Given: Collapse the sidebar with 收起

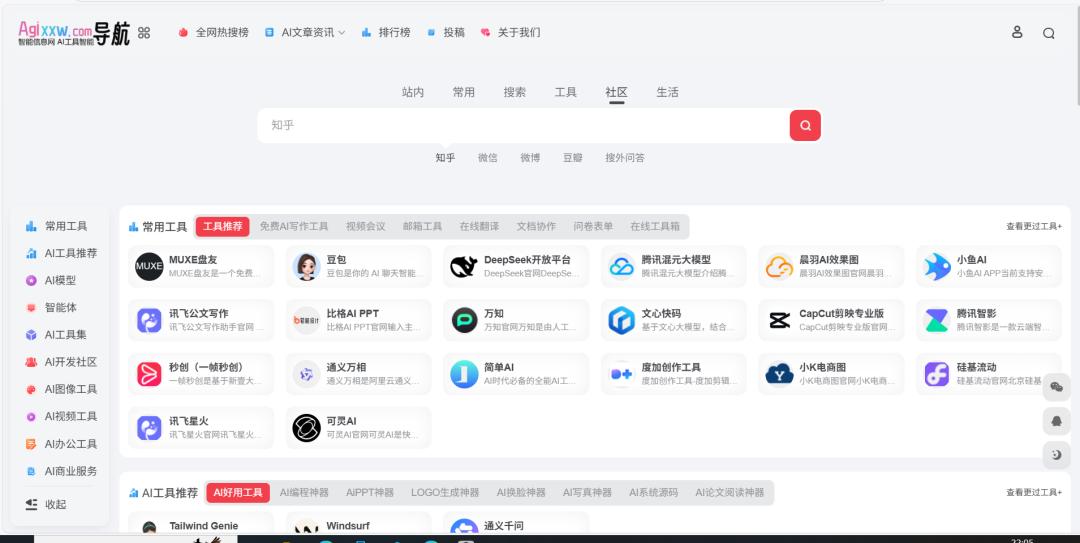Looking at the screenshot, I should pyautogui.click(x=46, y=504).
